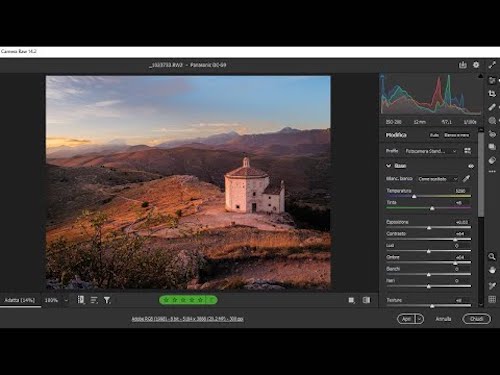The width and height of the screenshot is (500, 375).
Task: Open the workflow options link below image
Action: pos(187,319)
